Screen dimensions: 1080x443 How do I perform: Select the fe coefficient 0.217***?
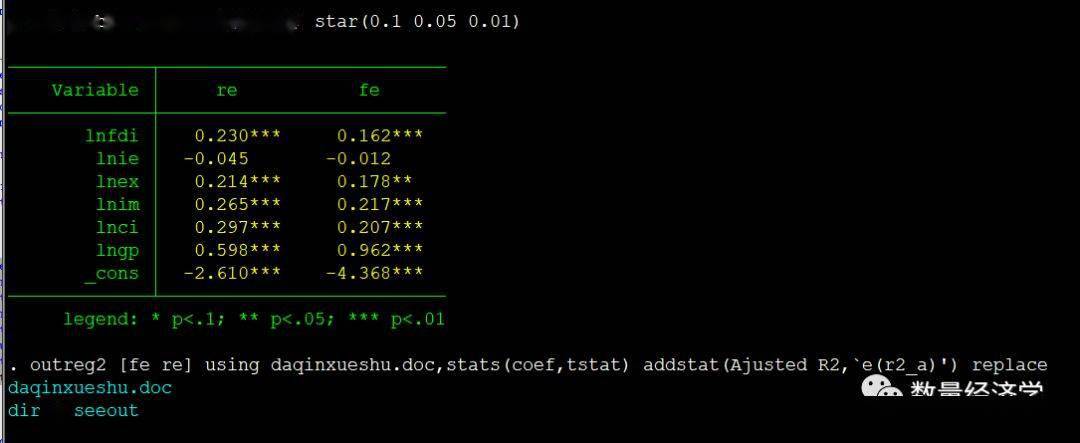380,204
